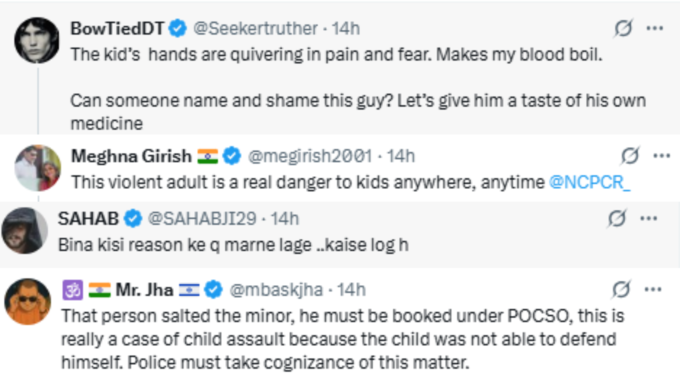Click Grok icon on Mr. Jha's tweet
Screen dimensions: 680x383
tap(621, 289)
